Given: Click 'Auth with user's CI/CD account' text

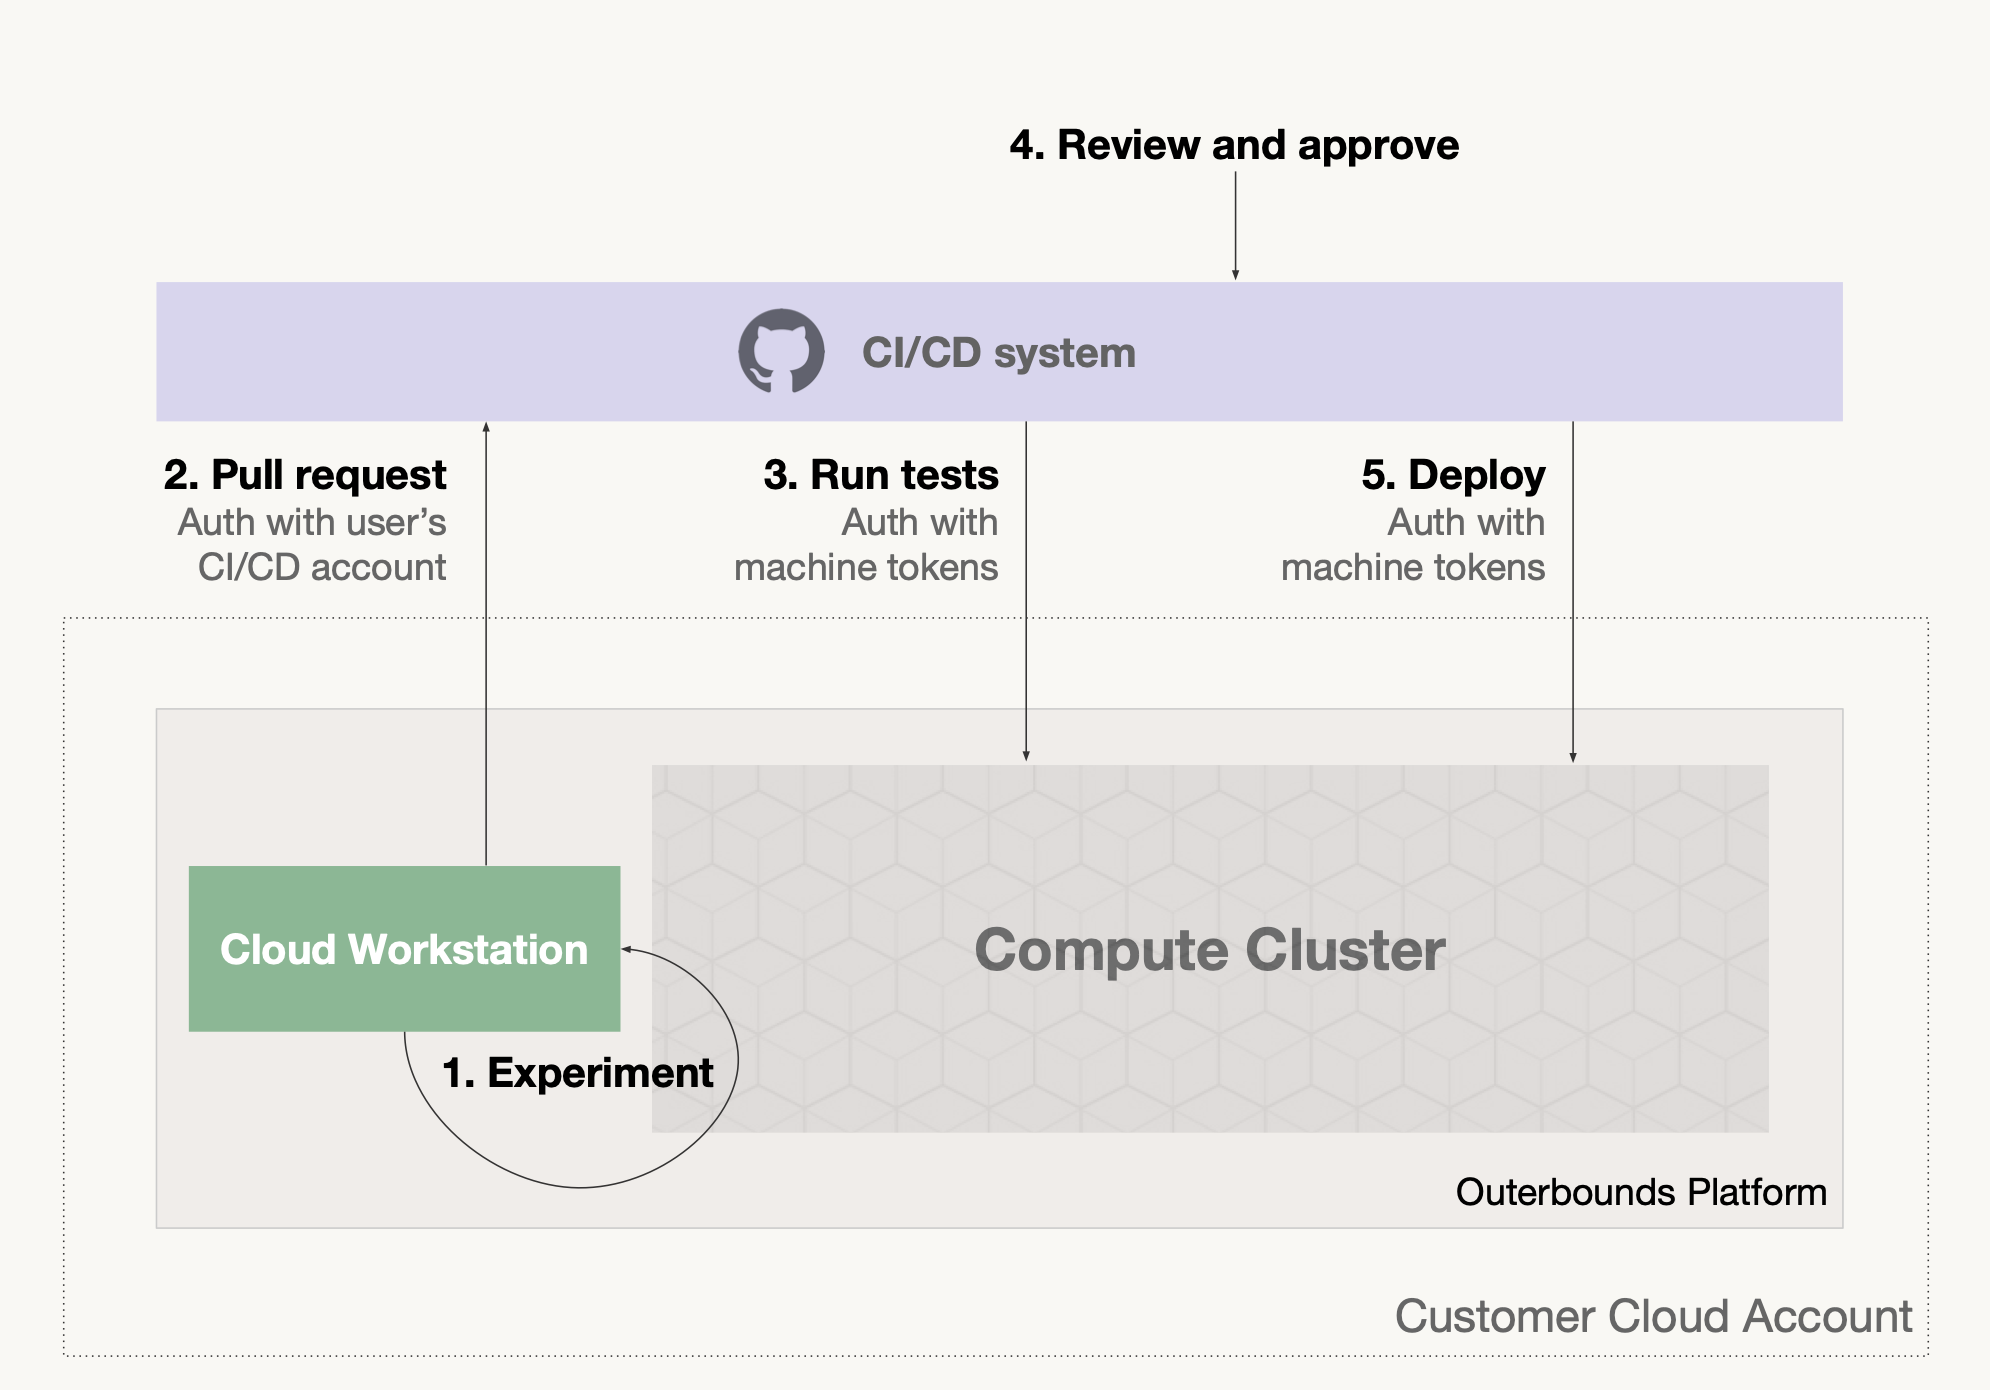Looking at the screenshot, I should point(312,545).
